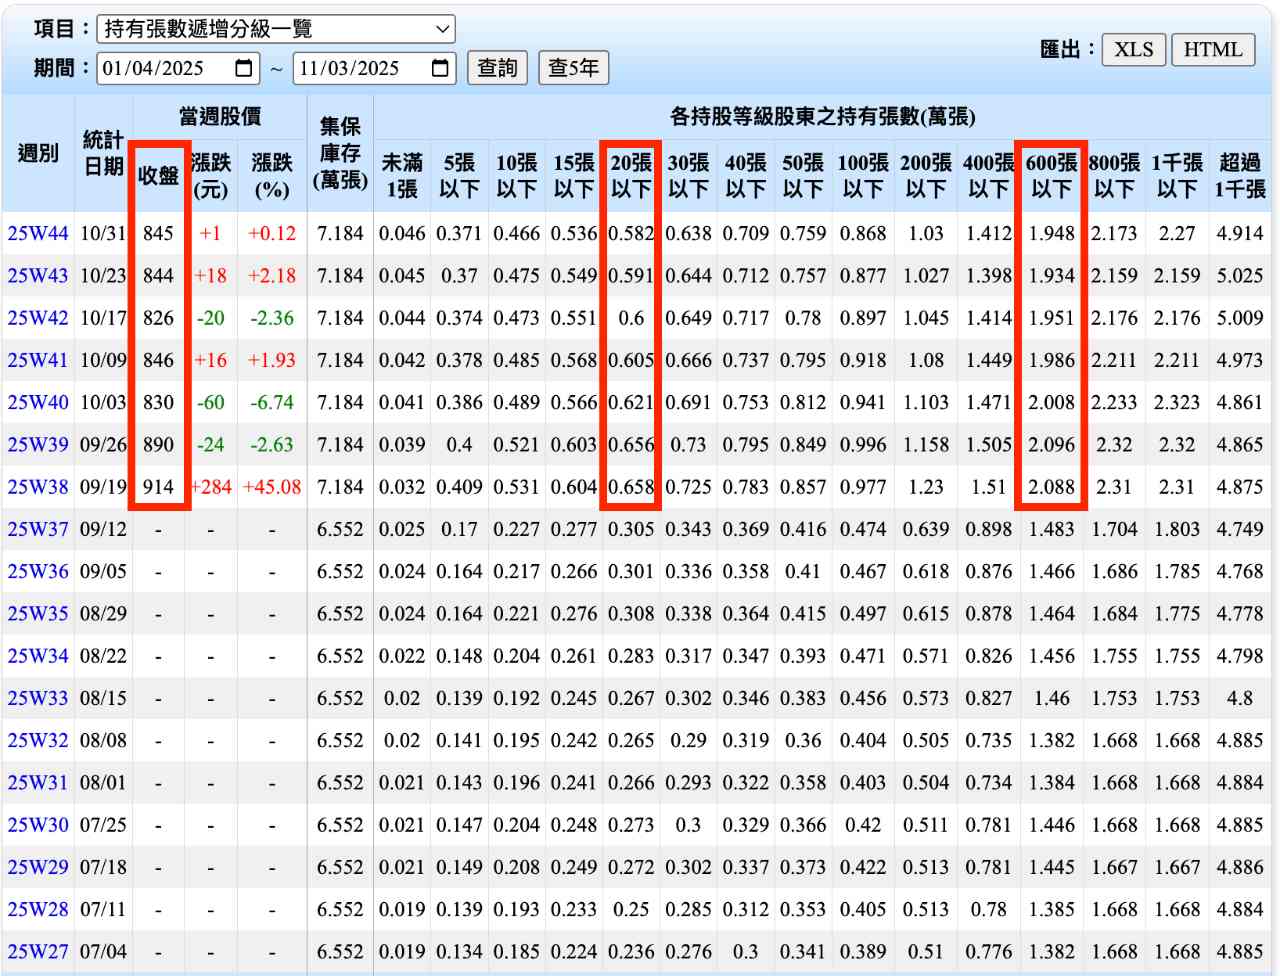The height and width of the screenshot is (976, 1280).
Task: Click the 600張以下 column header
Action: point(1051,175)
